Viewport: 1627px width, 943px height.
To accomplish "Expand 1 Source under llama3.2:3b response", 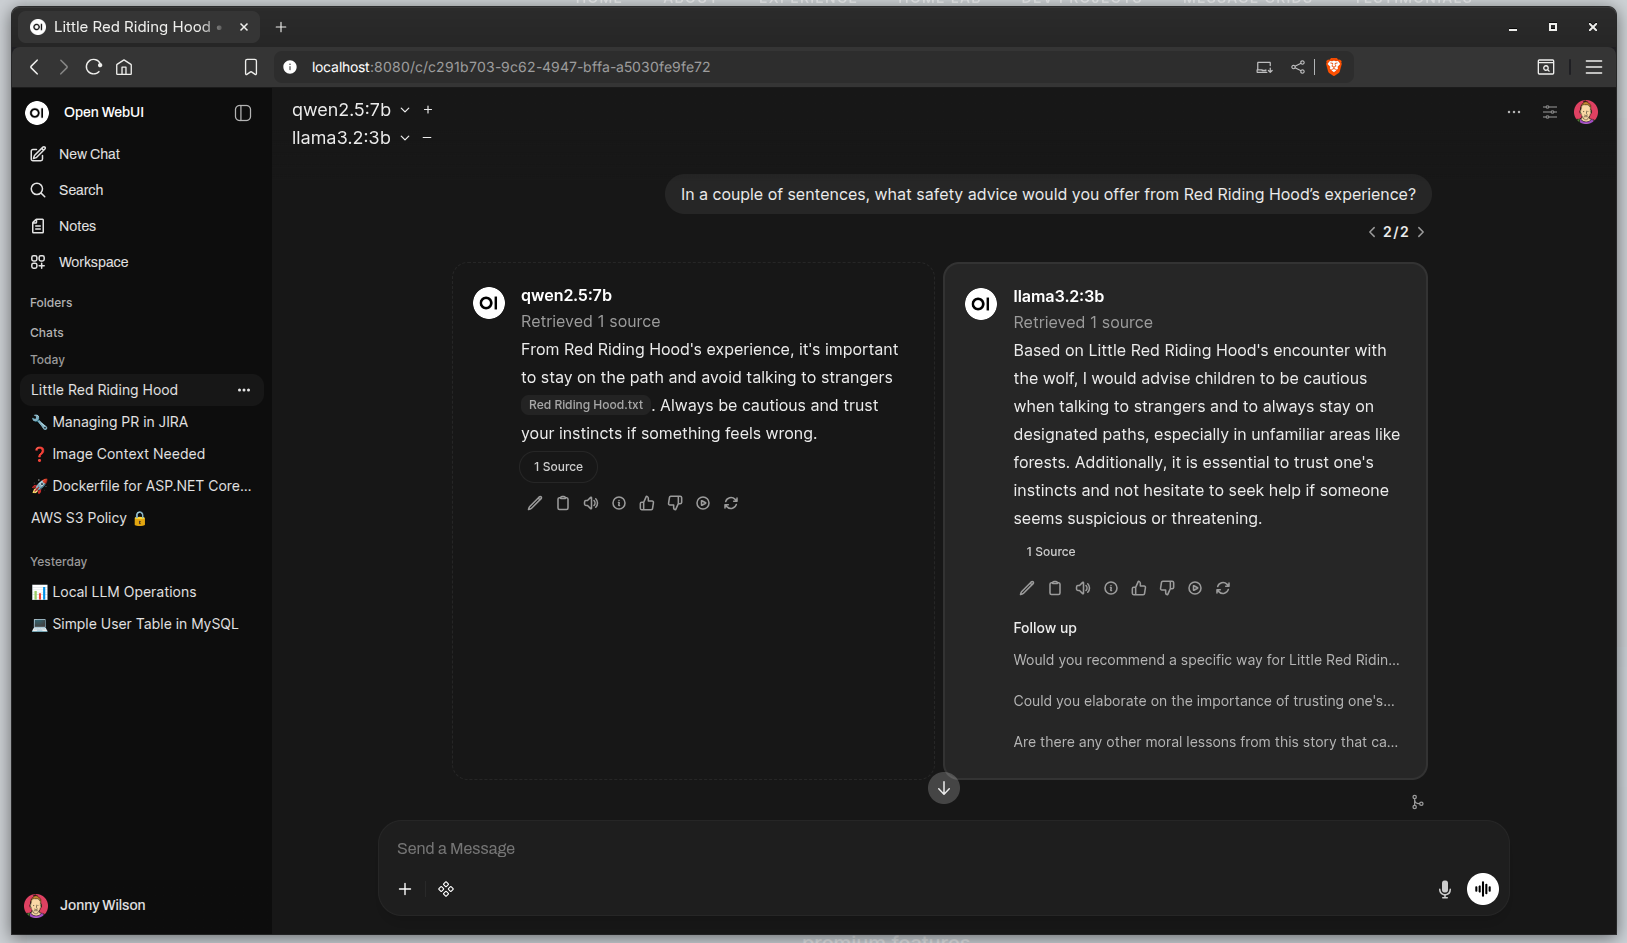I will pos(1050,552).
